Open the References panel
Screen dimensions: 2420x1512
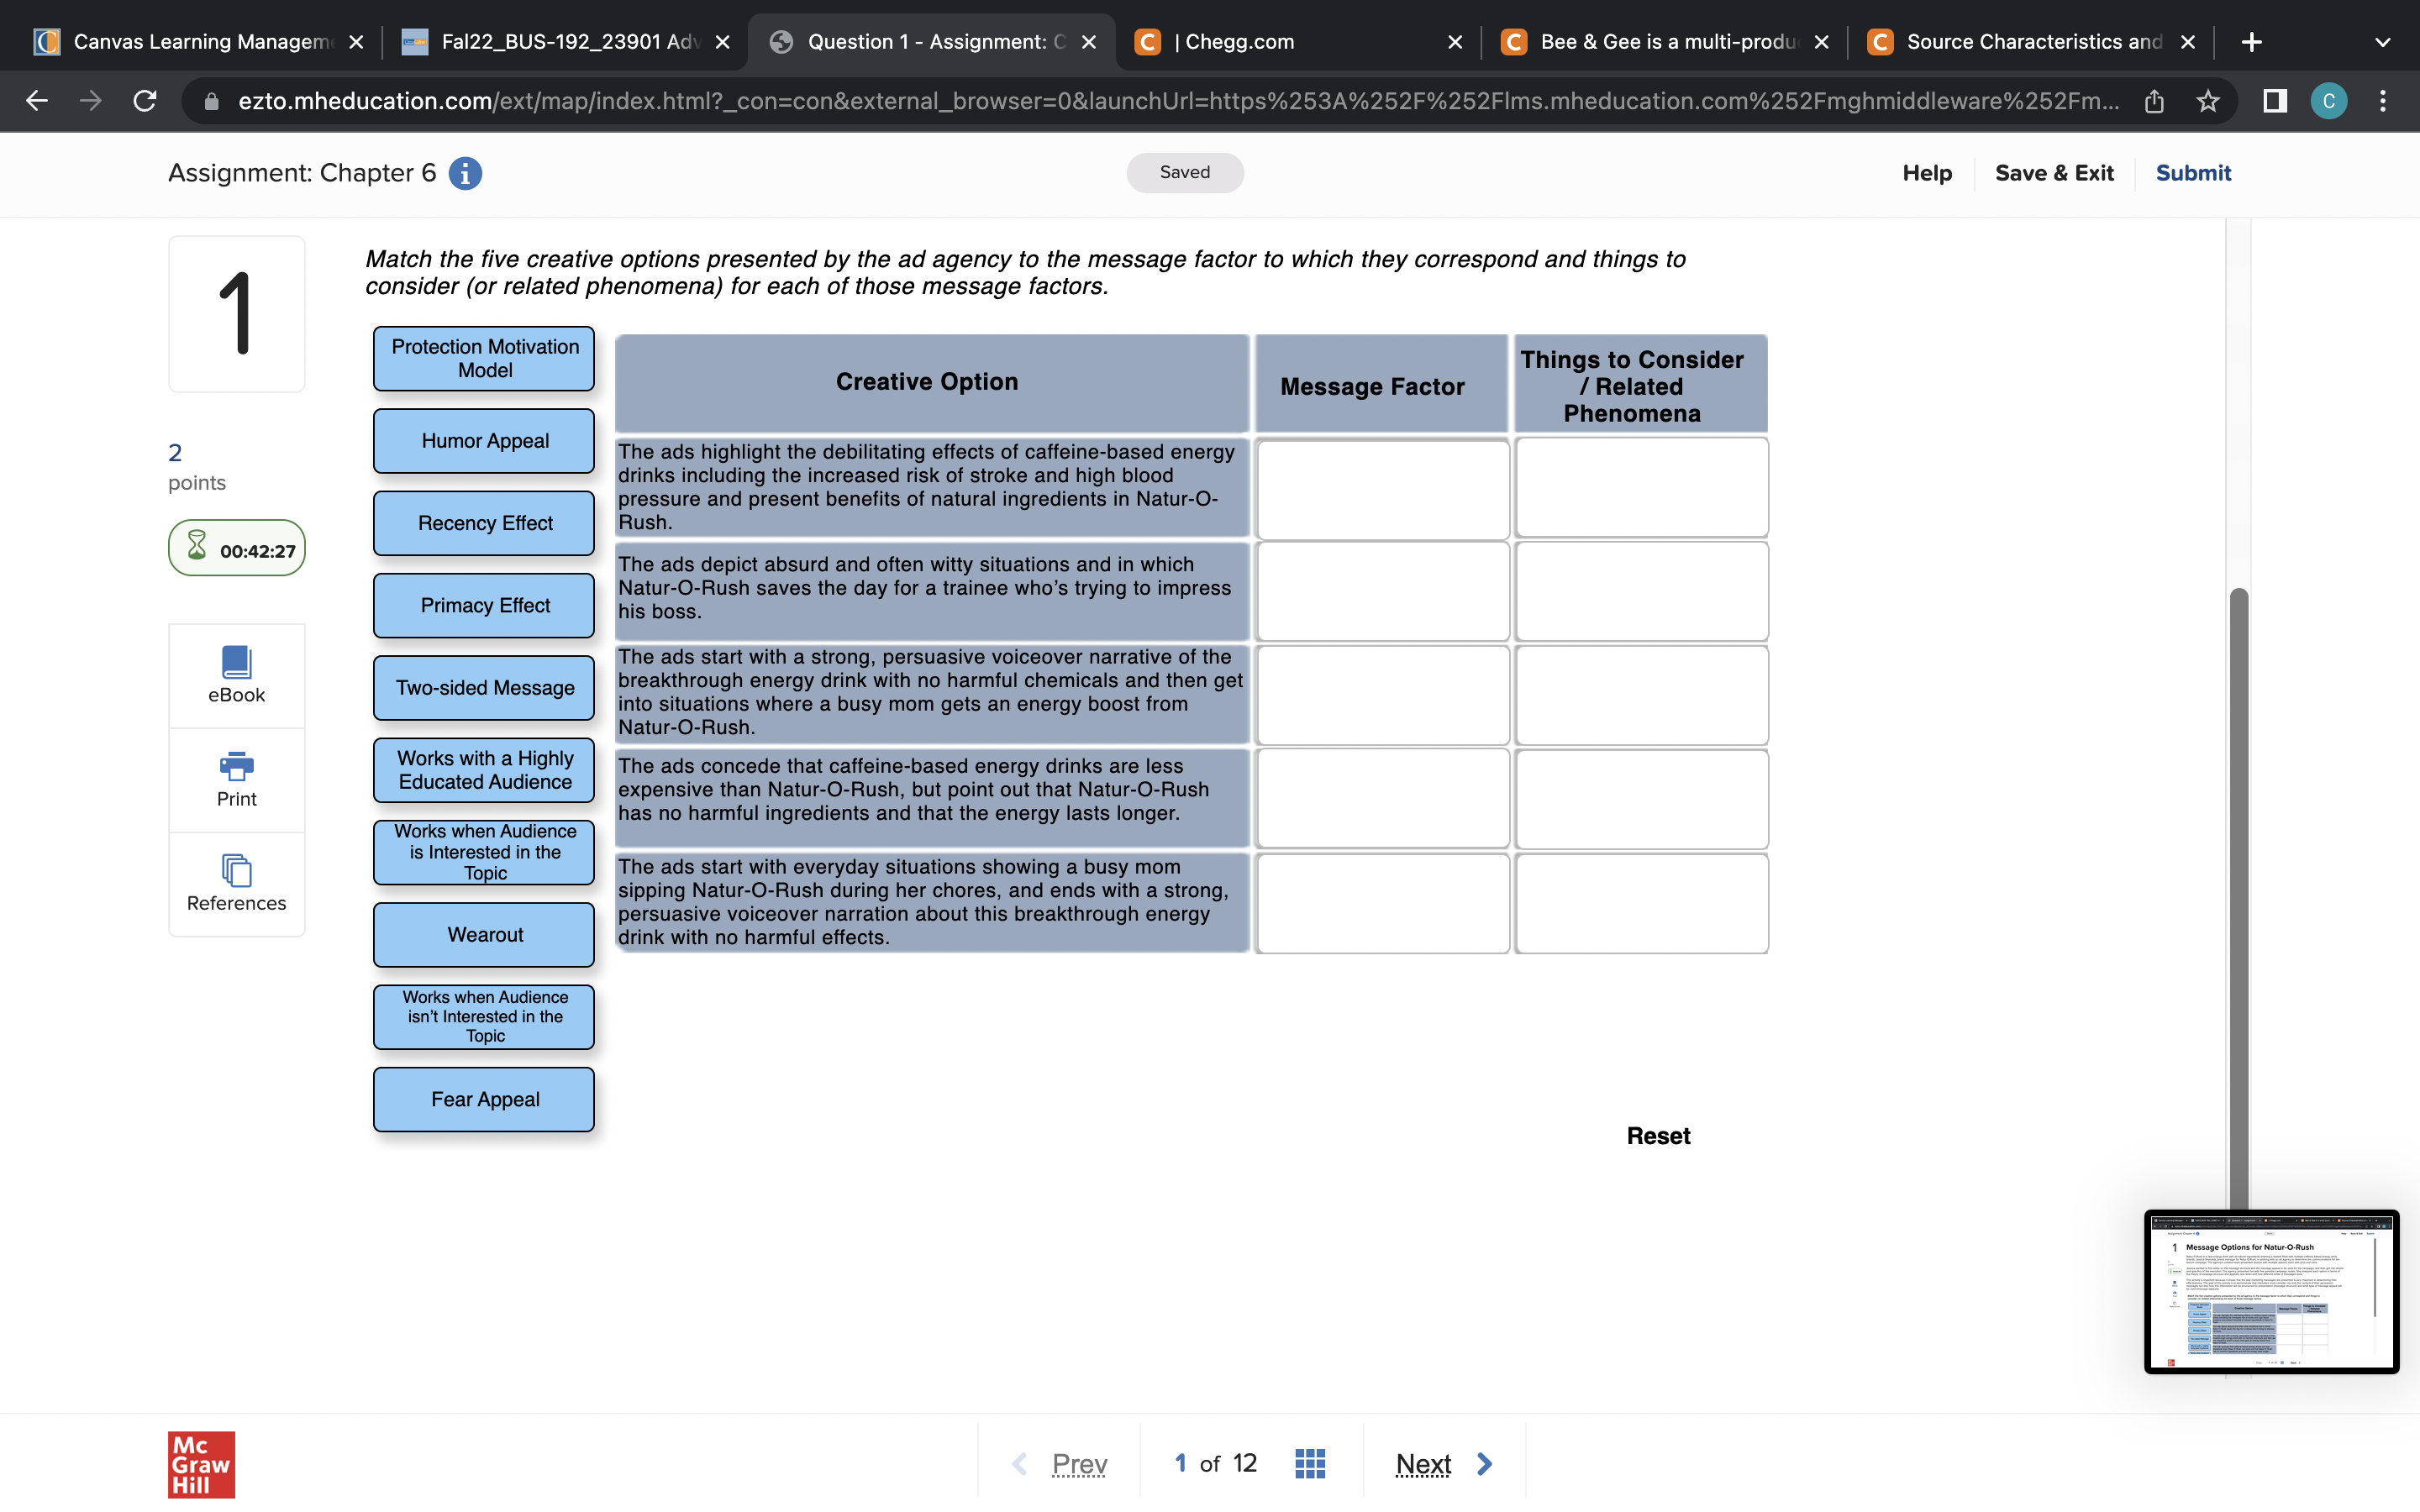[236, 880]
